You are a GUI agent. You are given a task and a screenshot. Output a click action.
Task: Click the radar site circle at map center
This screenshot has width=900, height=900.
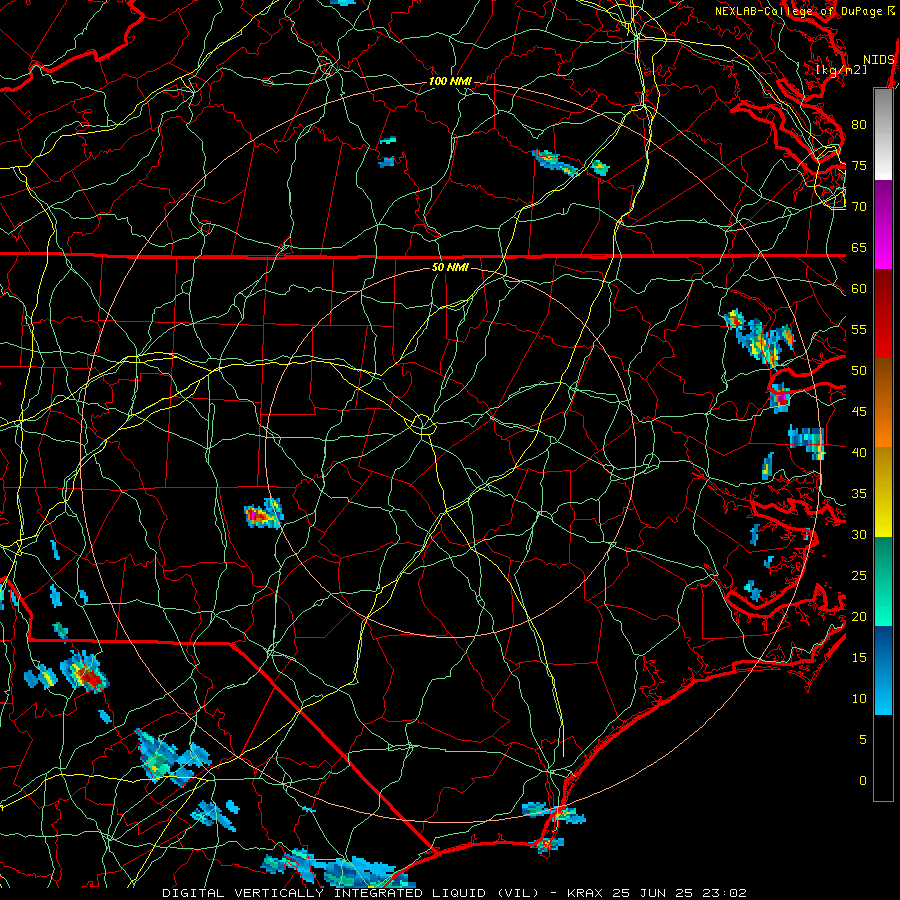[x=422, y=424]
